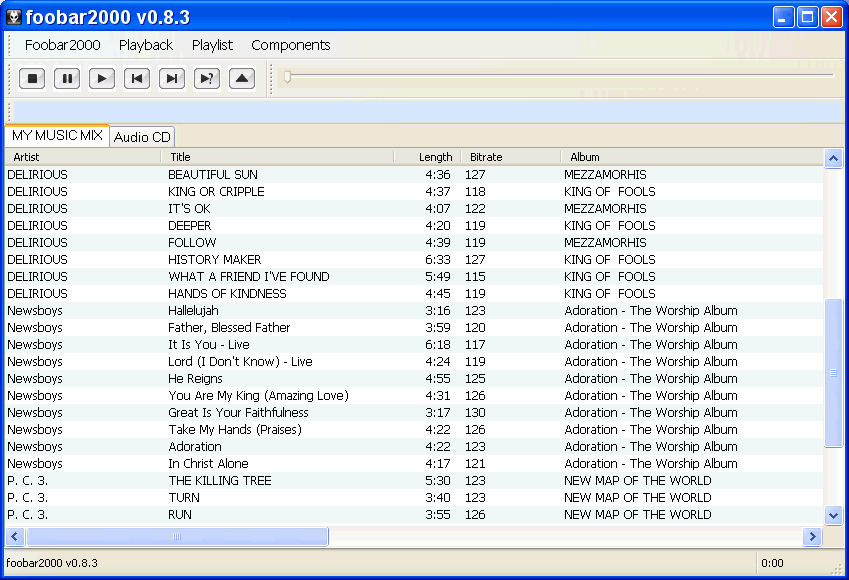The height and width of the screenshot is (580, 849).
Task: Click the 0:00 playback time in status bar
Action: (772, 563)
